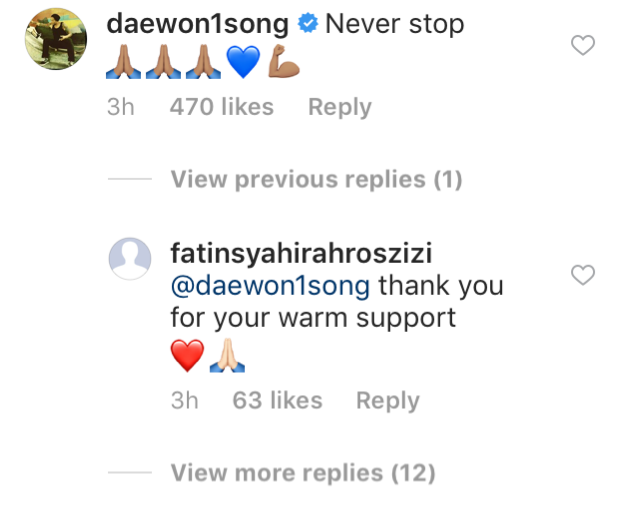
Task: Like daewon1song's "Never stop" comment
Action: 583,45
